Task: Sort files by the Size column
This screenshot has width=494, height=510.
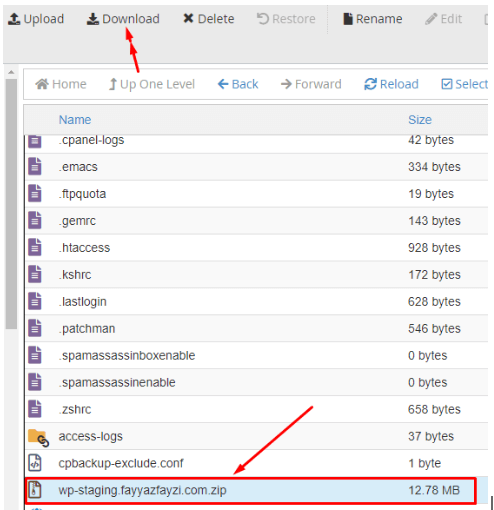Action: [x=420, y=120]
